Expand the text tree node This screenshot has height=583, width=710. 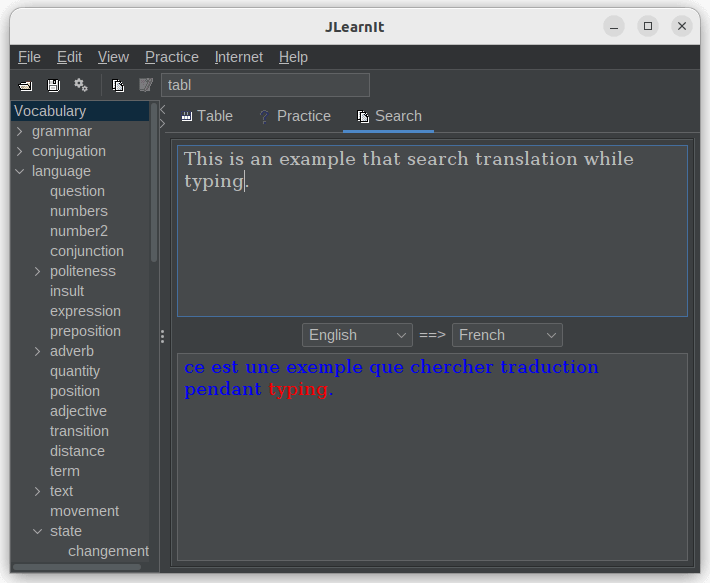click(38, 492)
